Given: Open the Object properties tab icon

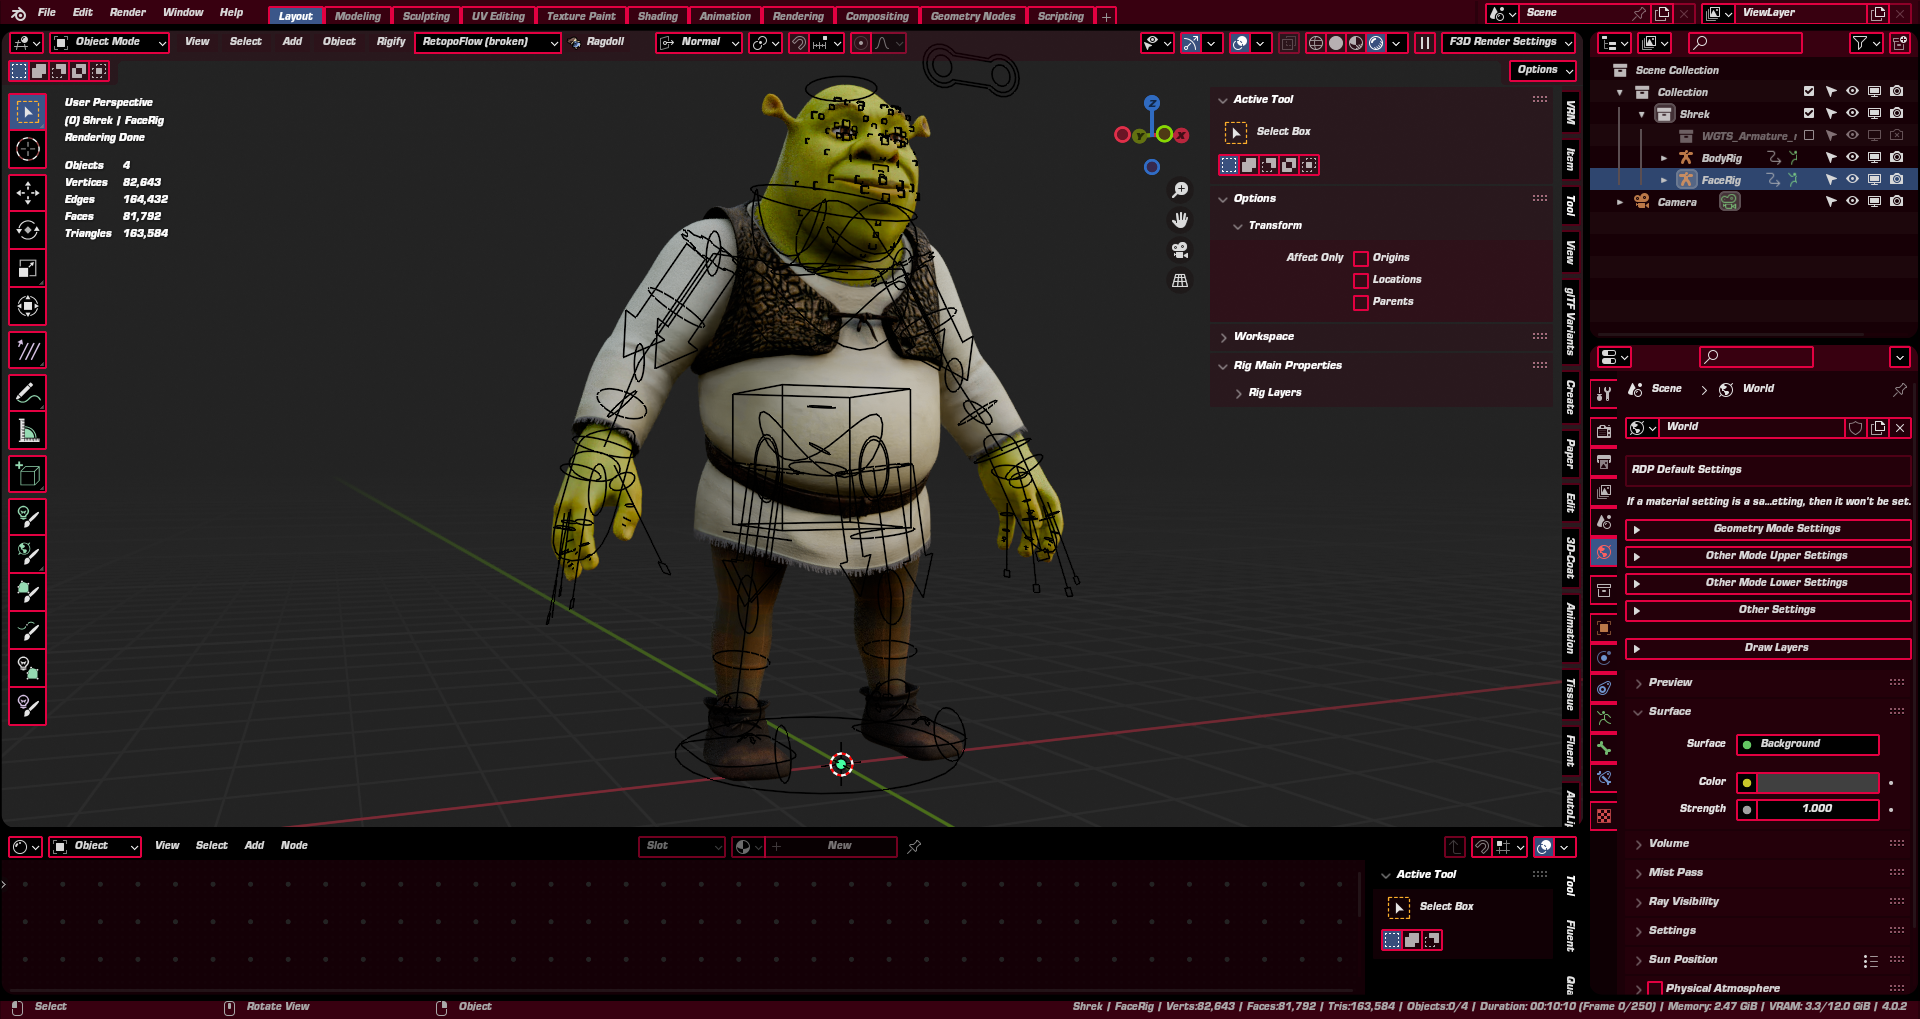Looking at the screenshot, I should click(x=1604, y=628).
